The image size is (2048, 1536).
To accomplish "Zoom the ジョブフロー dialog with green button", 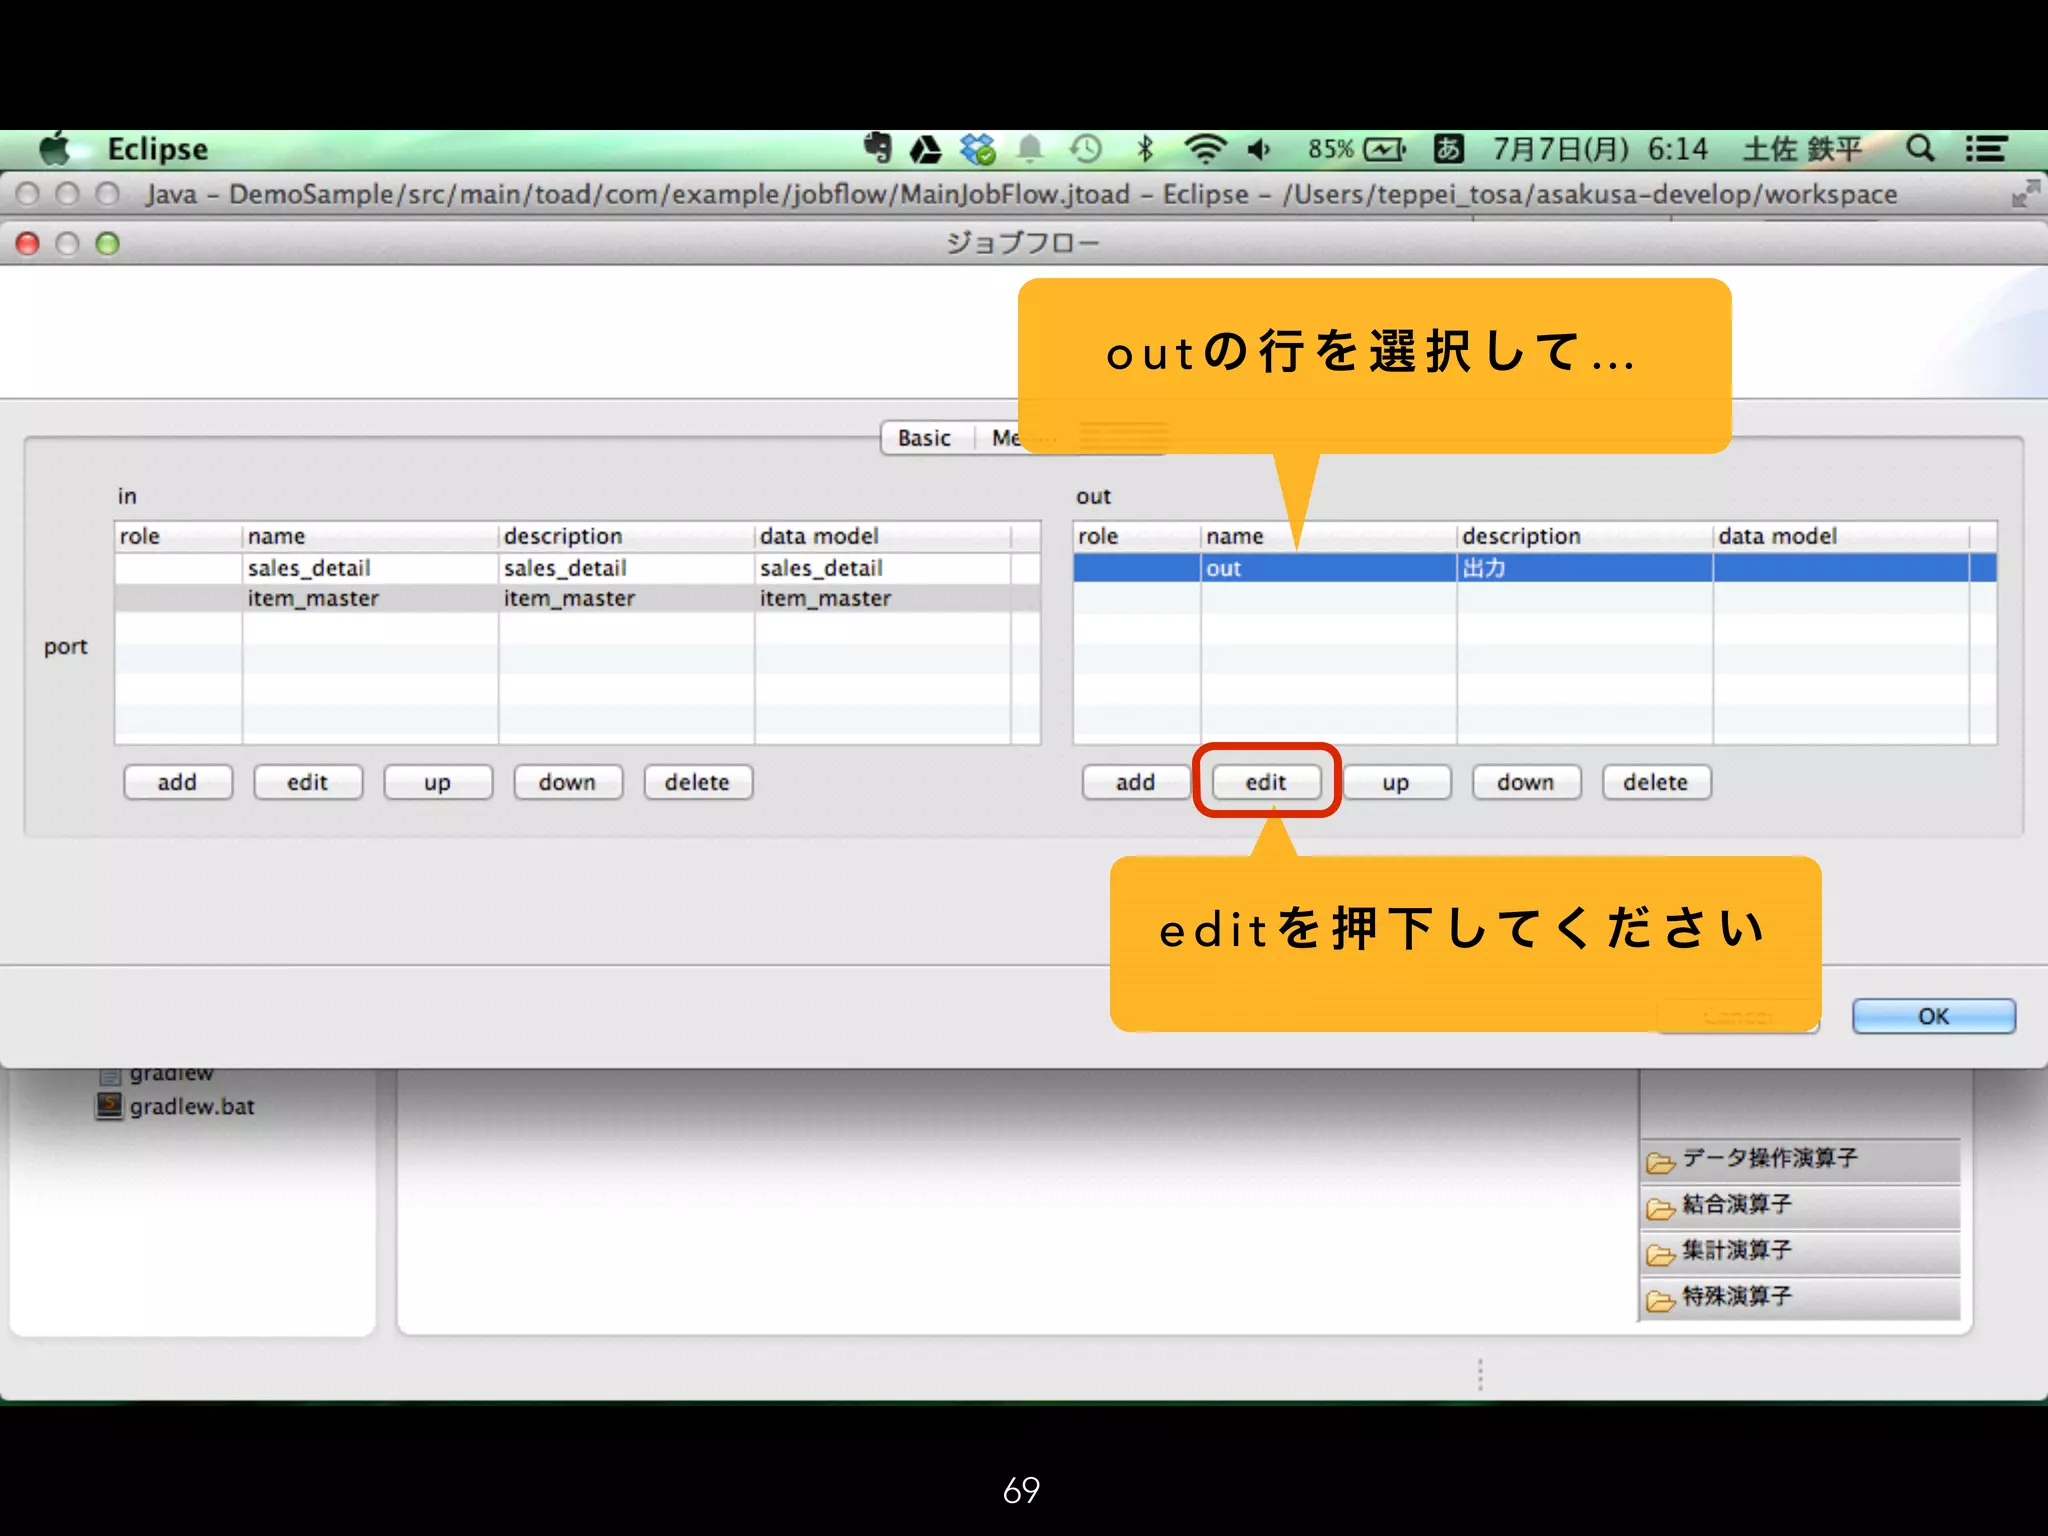I will (107, 243).
